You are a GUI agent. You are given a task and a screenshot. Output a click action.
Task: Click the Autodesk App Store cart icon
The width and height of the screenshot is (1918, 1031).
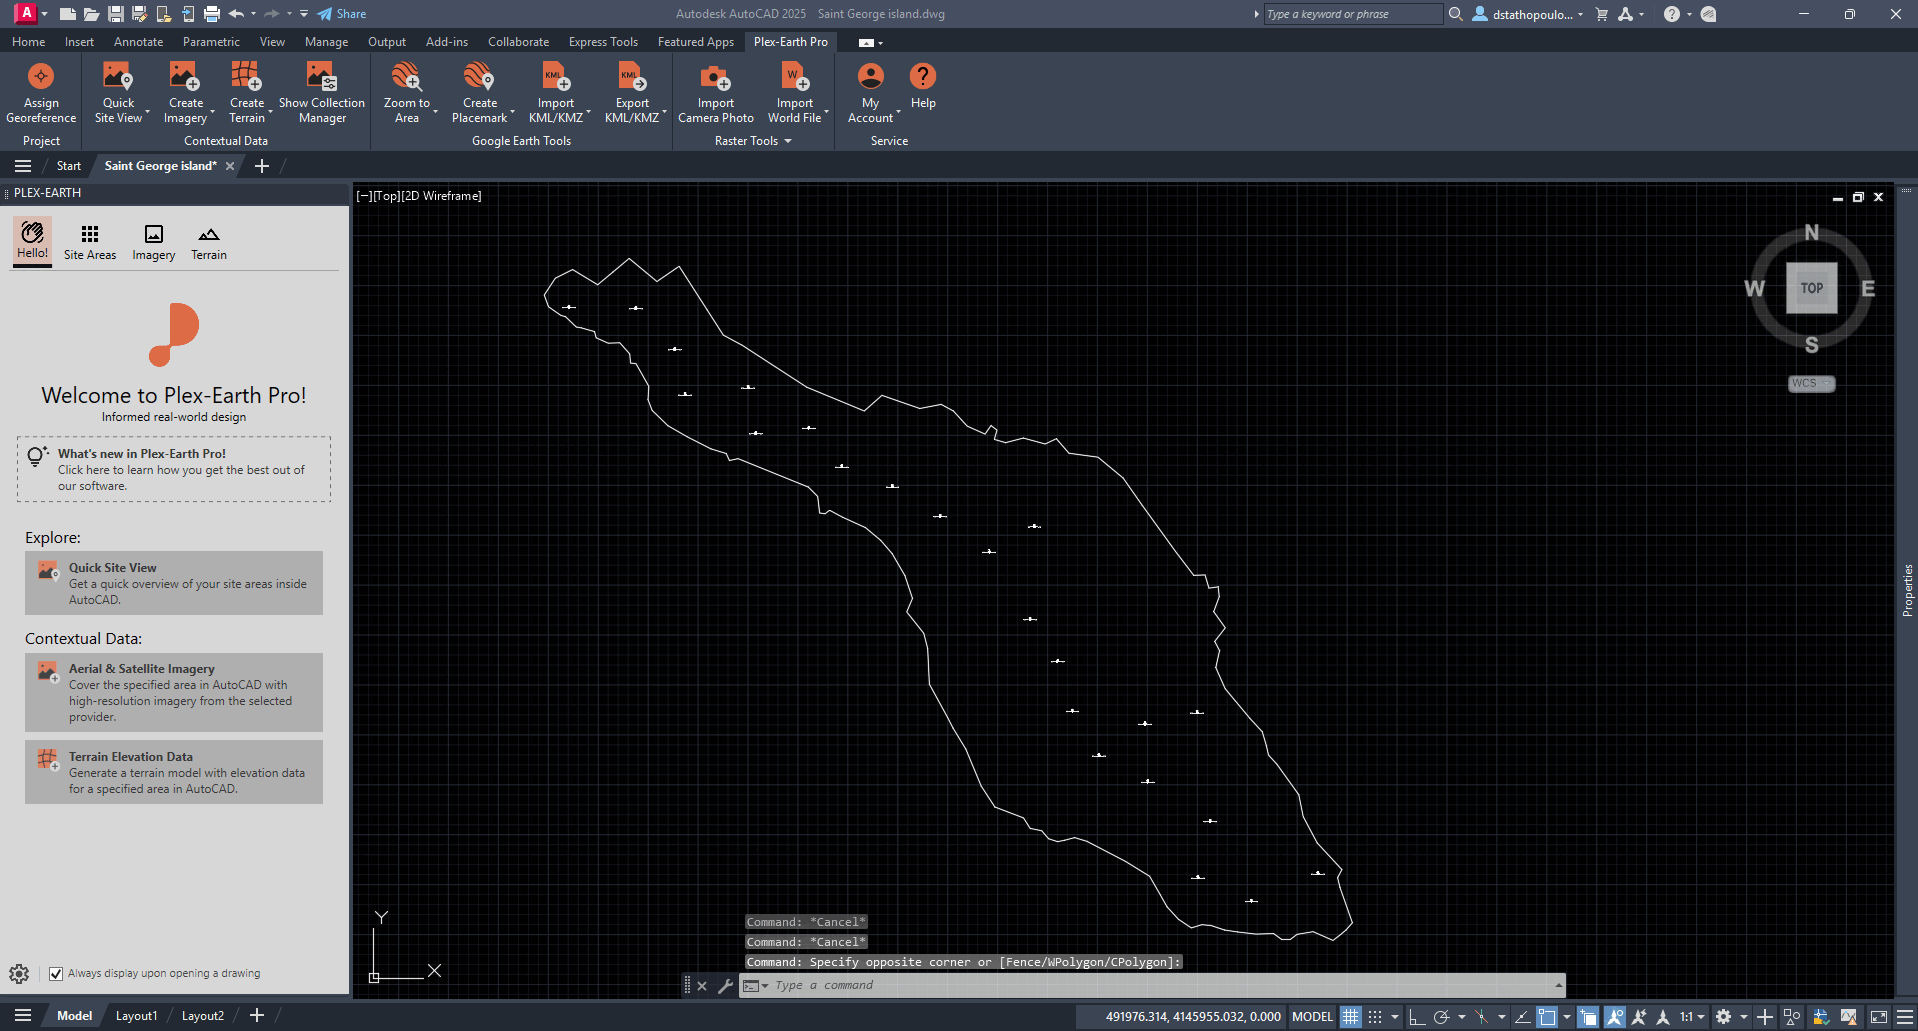[x=1602, y=14]
